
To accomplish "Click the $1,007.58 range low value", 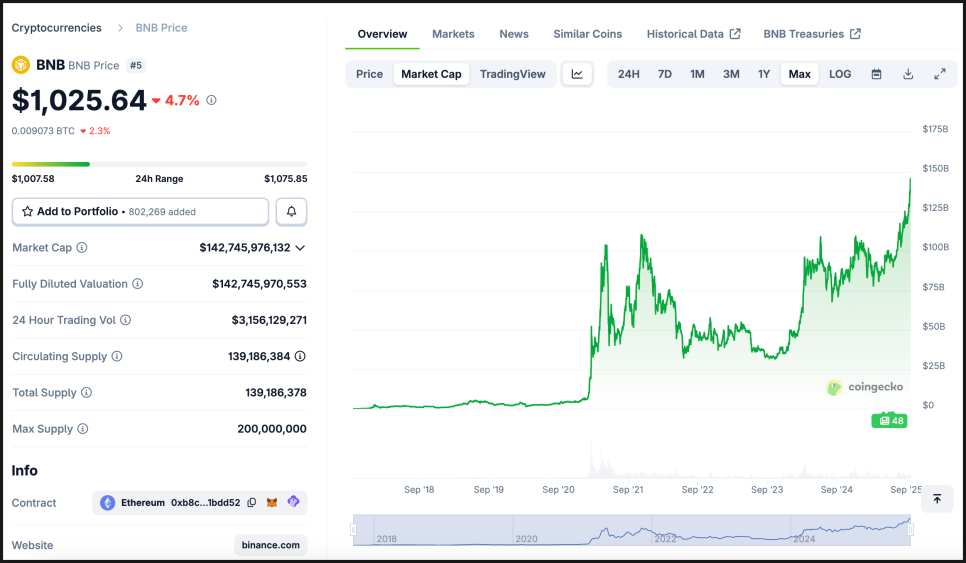I will [33, 179].
